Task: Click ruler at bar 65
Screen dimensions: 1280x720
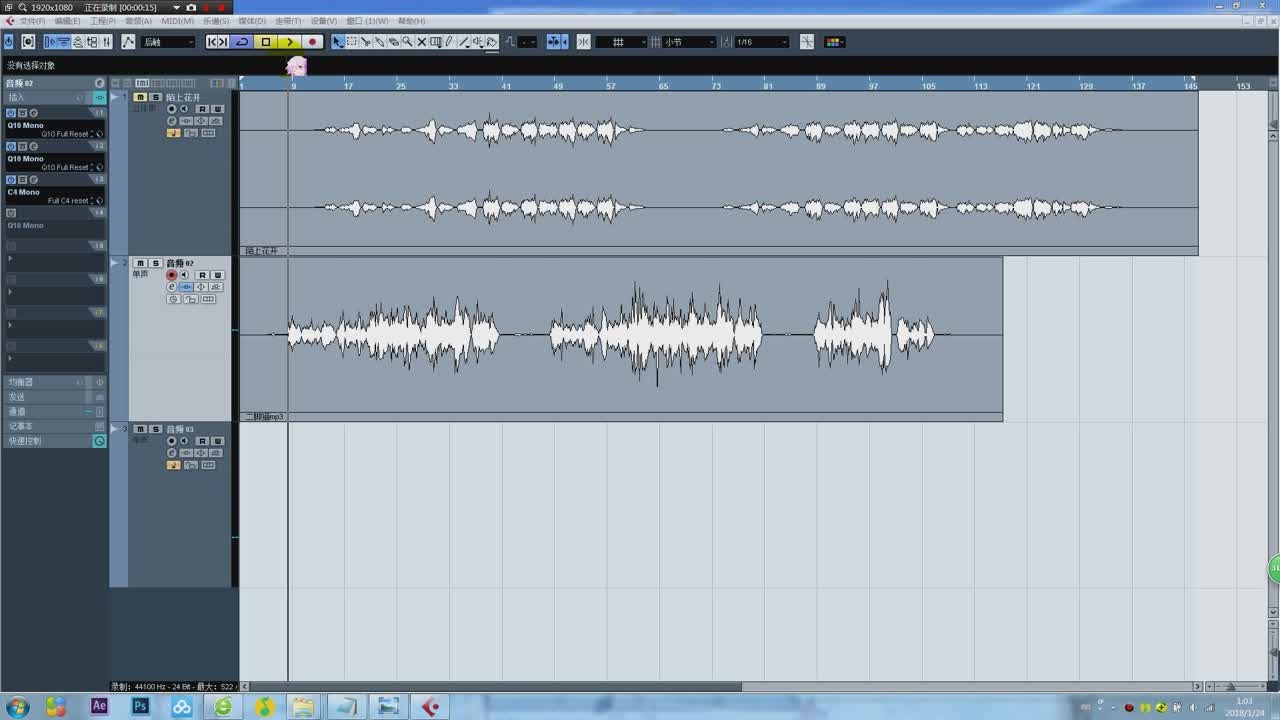Action: tap(663, 86)
